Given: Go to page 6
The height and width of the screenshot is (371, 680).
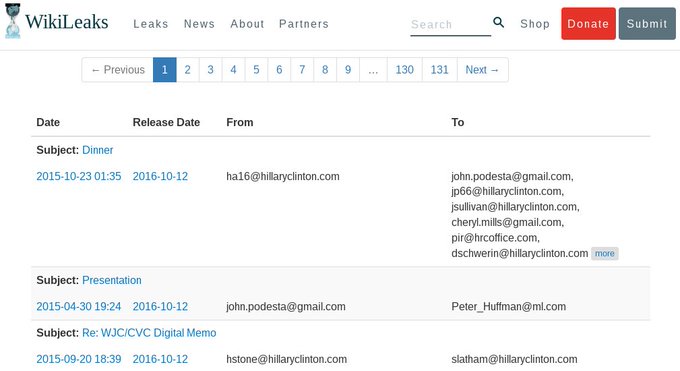Looking at the screenshot, I should [279, 70].
